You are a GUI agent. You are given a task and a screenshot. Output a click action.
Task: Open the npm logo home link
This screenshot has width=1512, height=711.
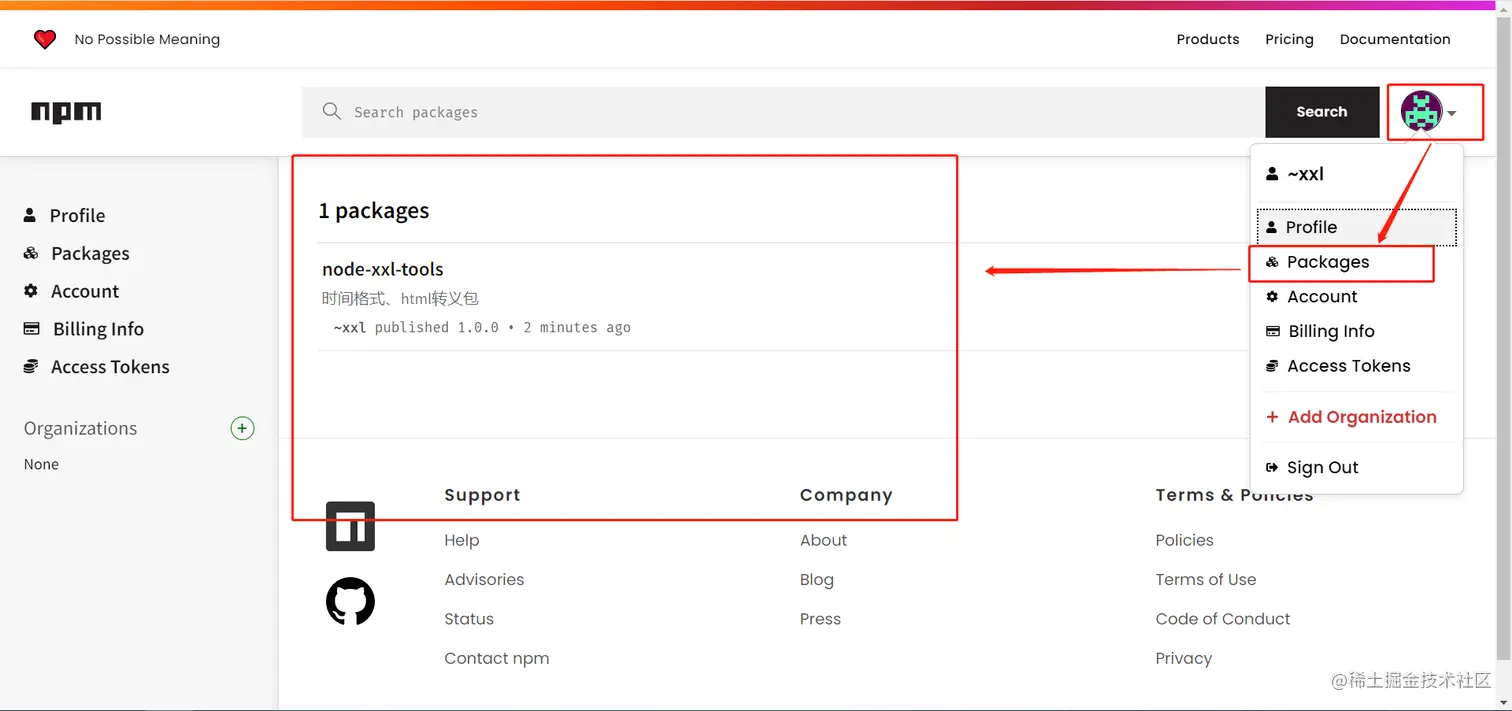point(66,112)
